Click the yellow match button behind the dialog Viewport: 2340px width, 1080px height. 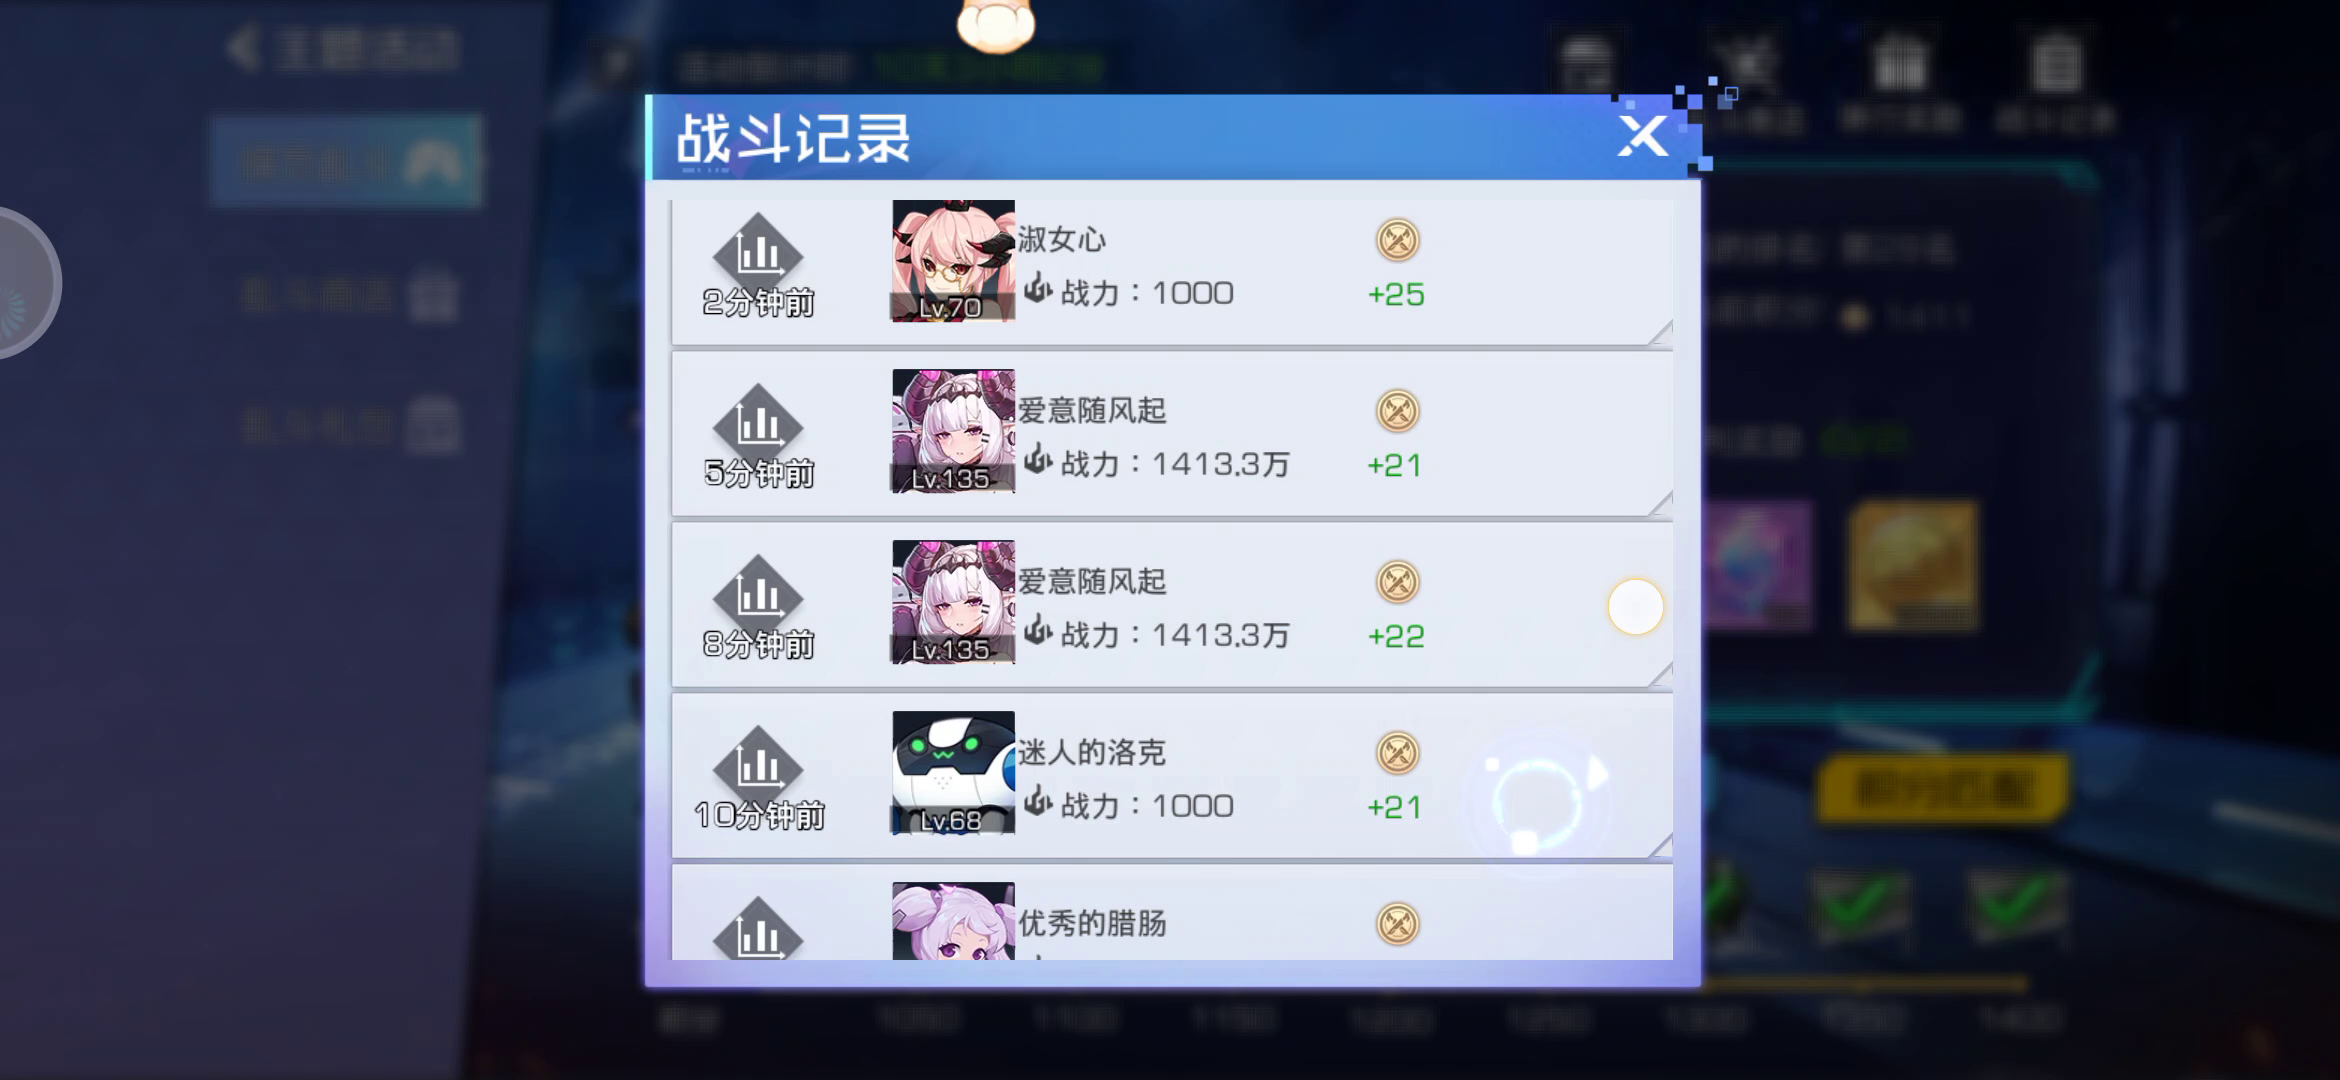point(1942,789)
